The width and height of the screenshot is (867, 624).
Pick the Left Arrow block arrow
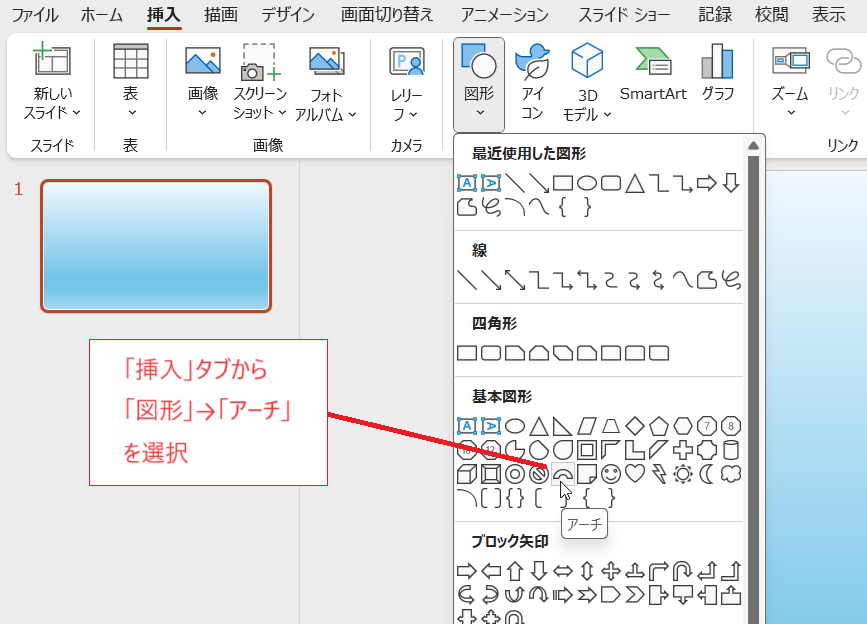tap(491, 570)
